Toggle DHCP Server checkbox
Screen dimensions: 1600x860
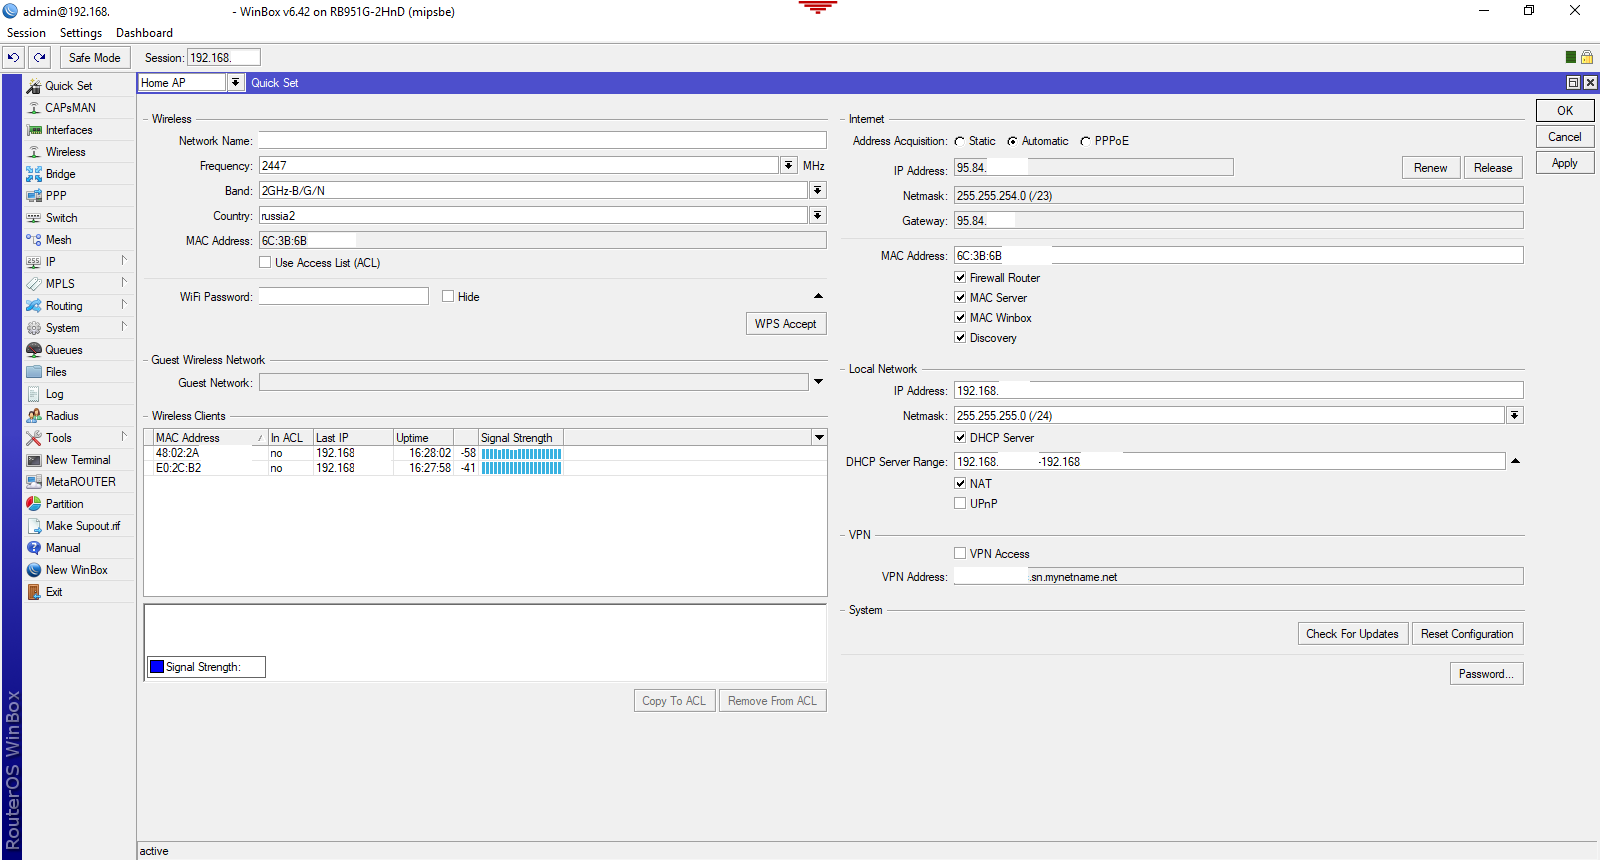coord(960,437)
